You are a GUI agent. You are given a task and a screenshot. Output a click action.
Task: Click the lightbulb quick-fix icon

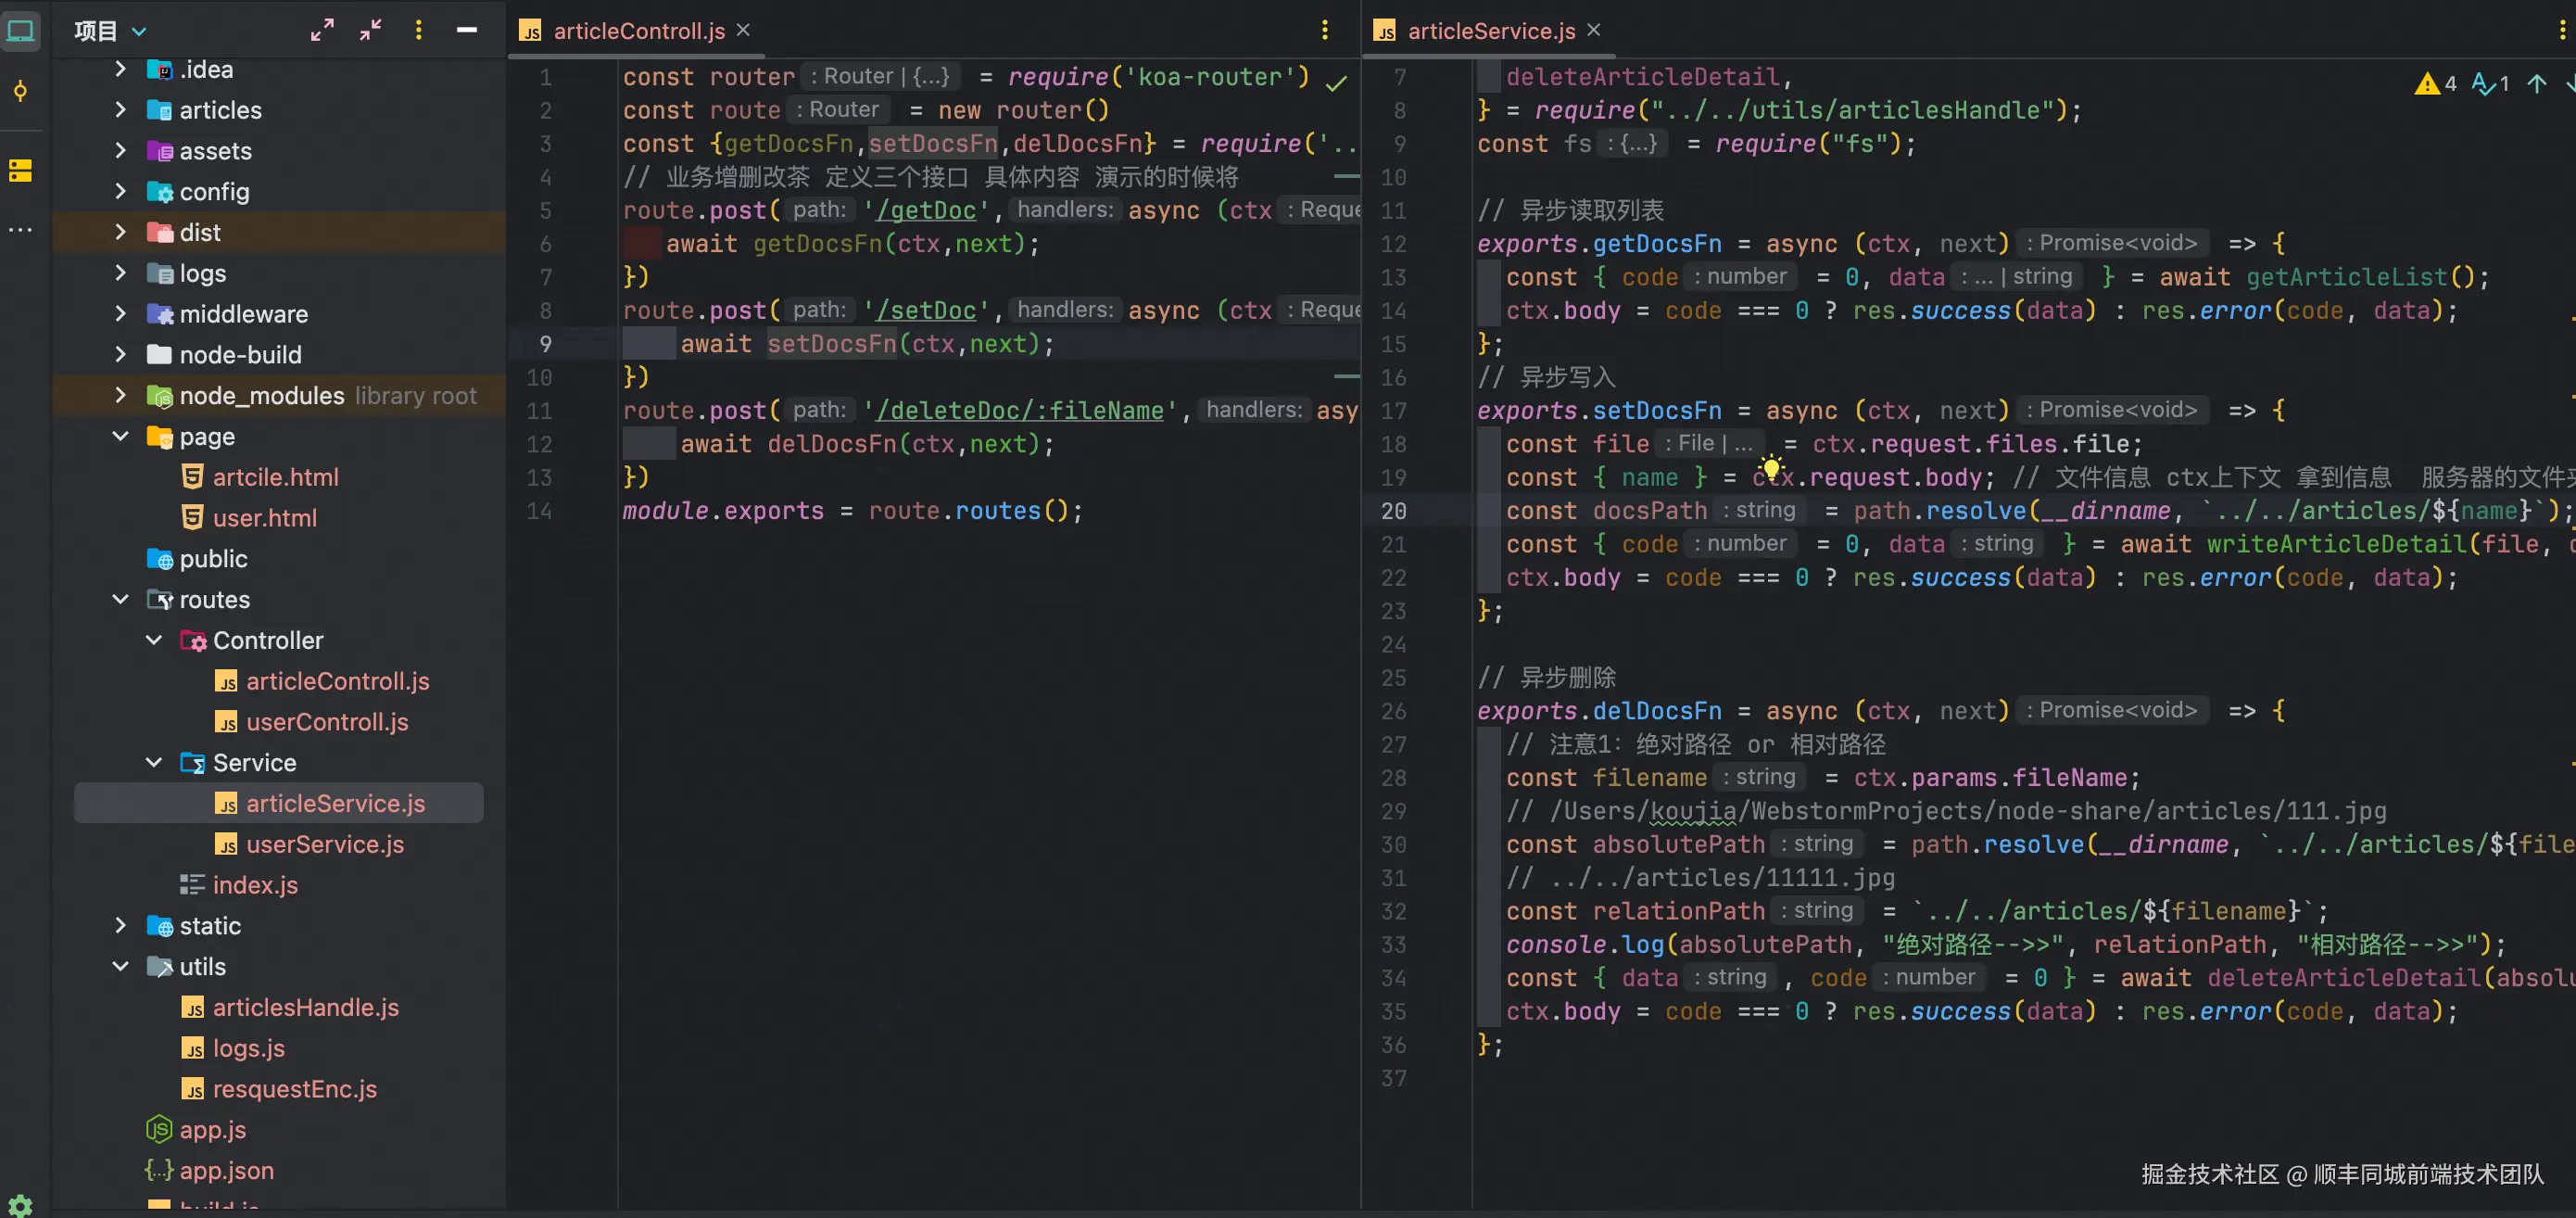pyautogui.click(x=1771, y=466)
